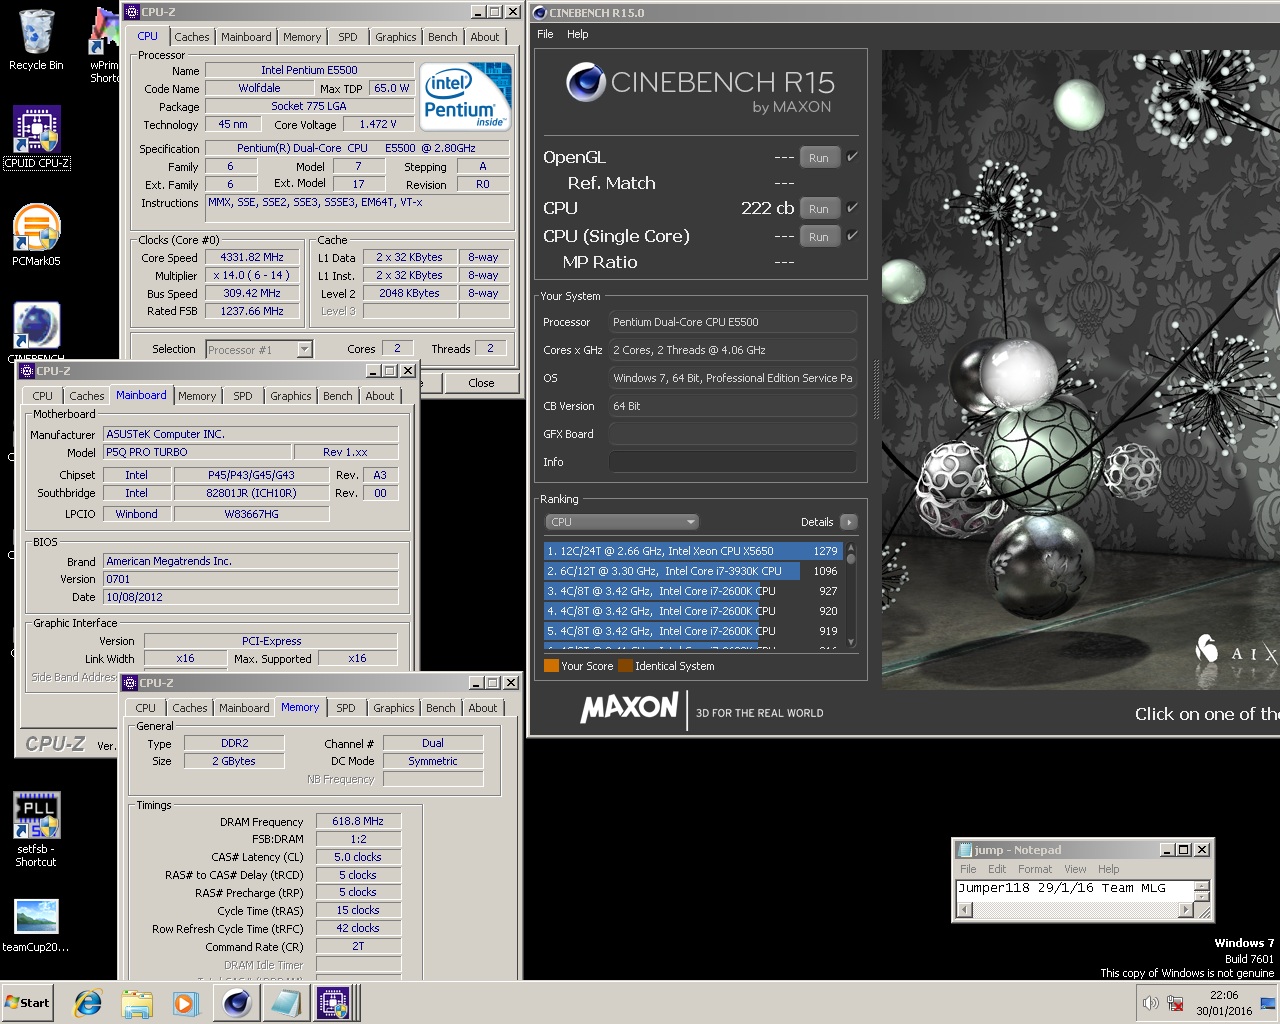Open Windows Media Player taskbar icon

tap(185, 1003)
